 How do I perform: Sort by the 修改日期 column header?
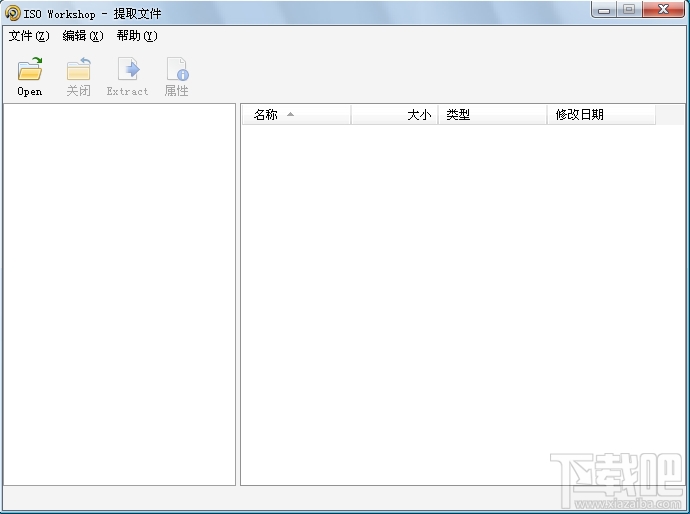(601, 115)
